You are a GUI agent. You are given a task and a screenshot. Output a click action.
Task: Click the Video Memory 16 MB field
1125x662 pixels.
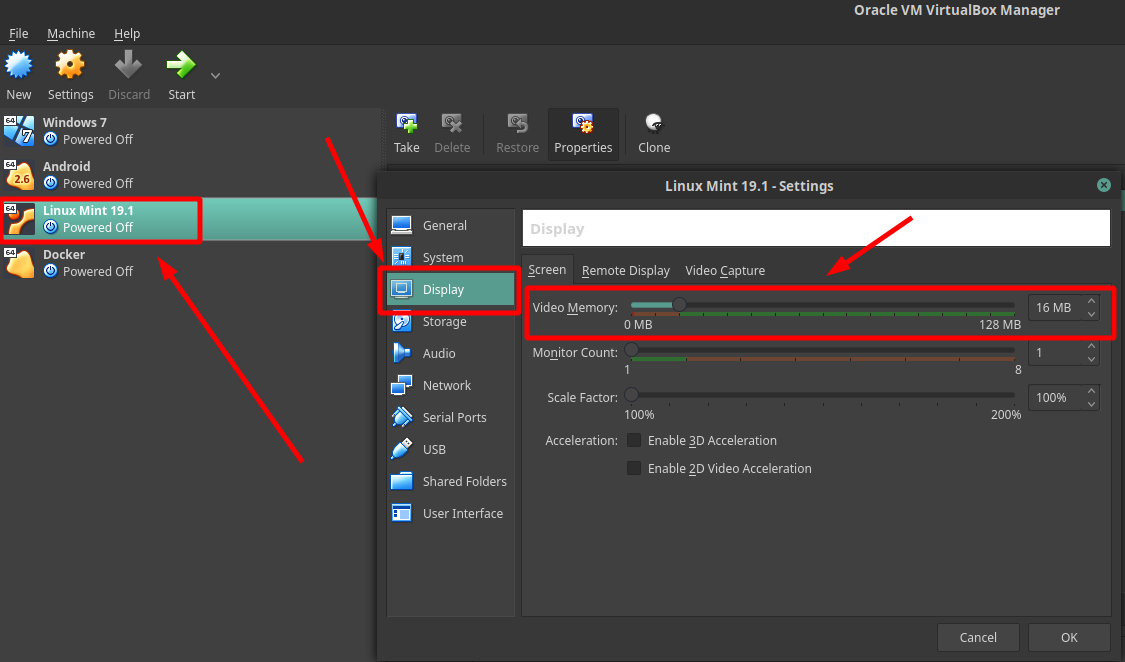[x=1055, y=307]
